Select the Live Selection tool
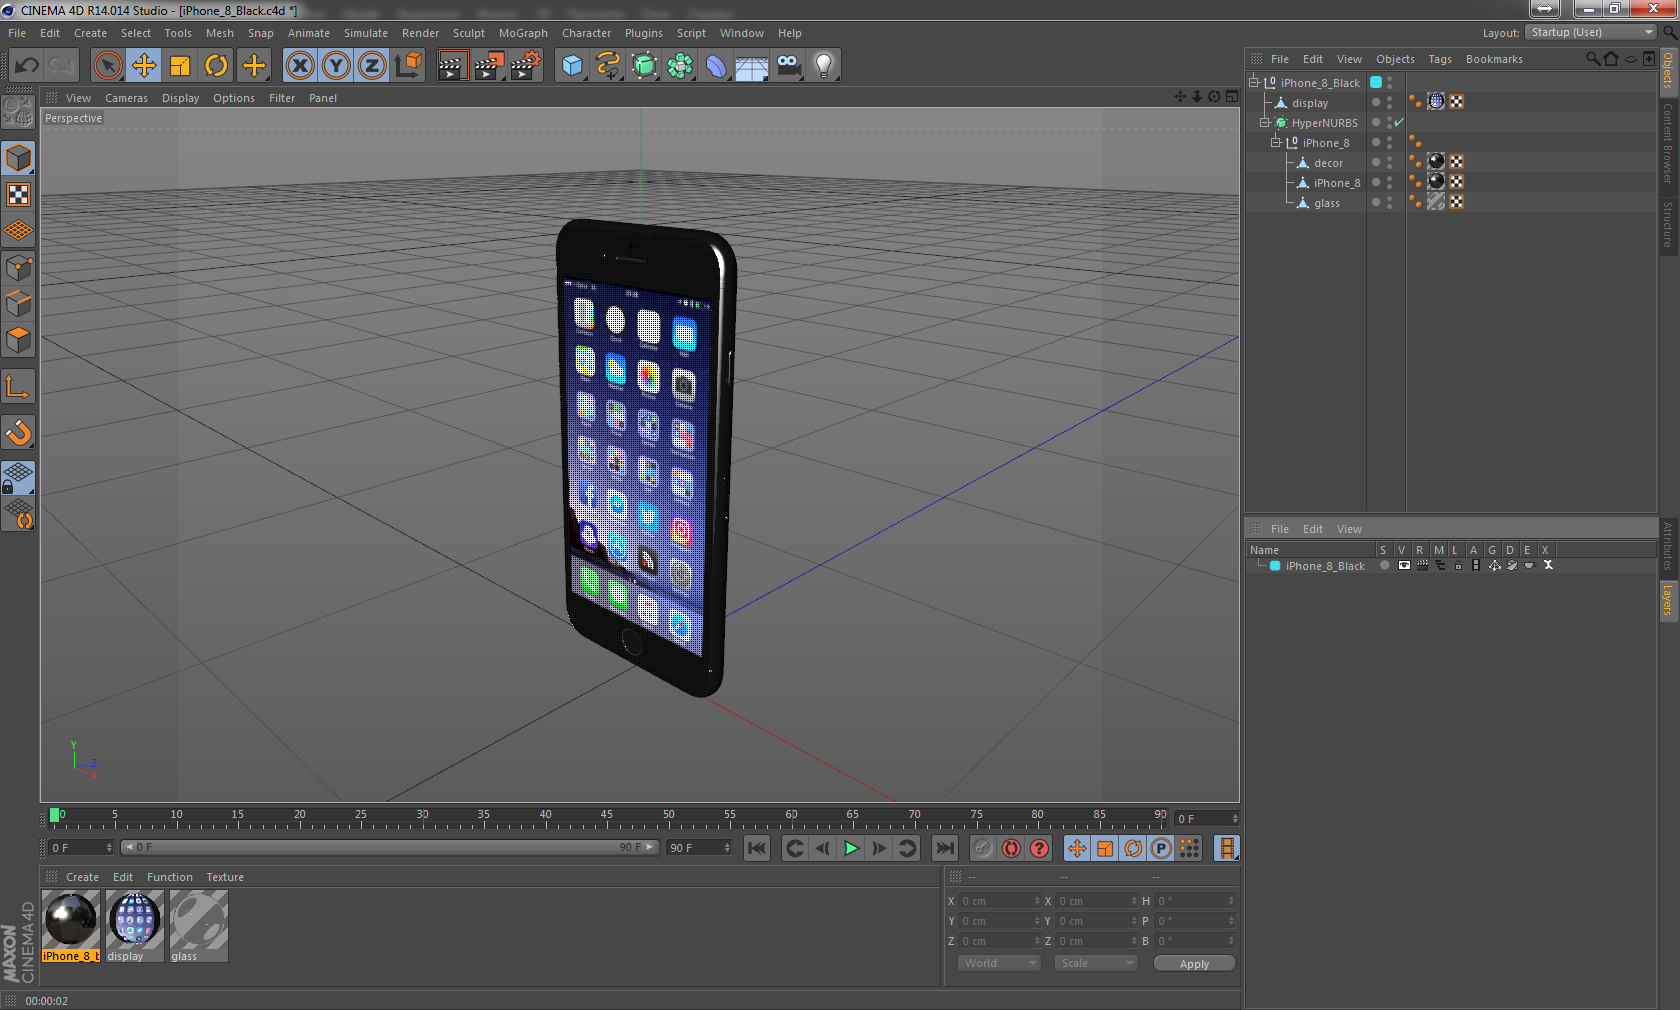Screen dimensions: 1680x1010 pos(108,66)
